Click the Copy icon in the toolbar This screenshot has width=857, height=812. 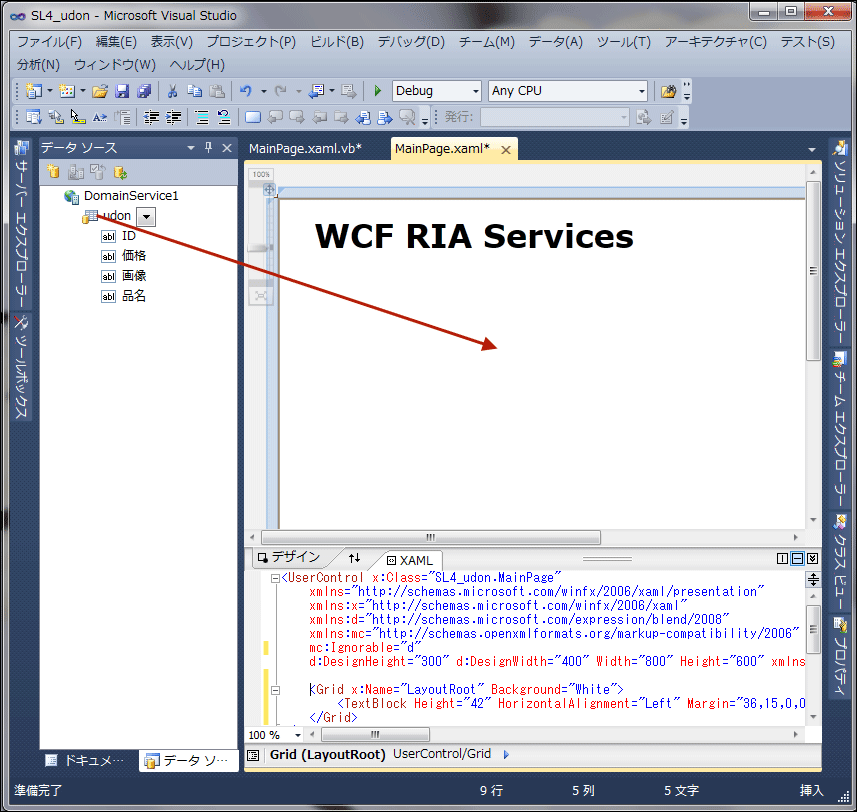(195, 91)
